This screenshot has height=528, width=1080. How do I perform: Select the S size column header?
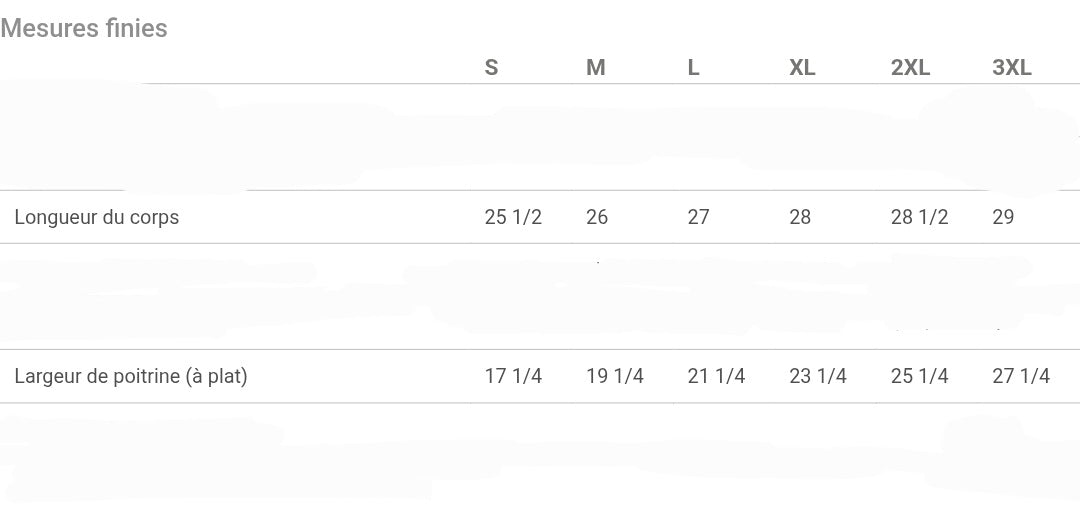491,68
